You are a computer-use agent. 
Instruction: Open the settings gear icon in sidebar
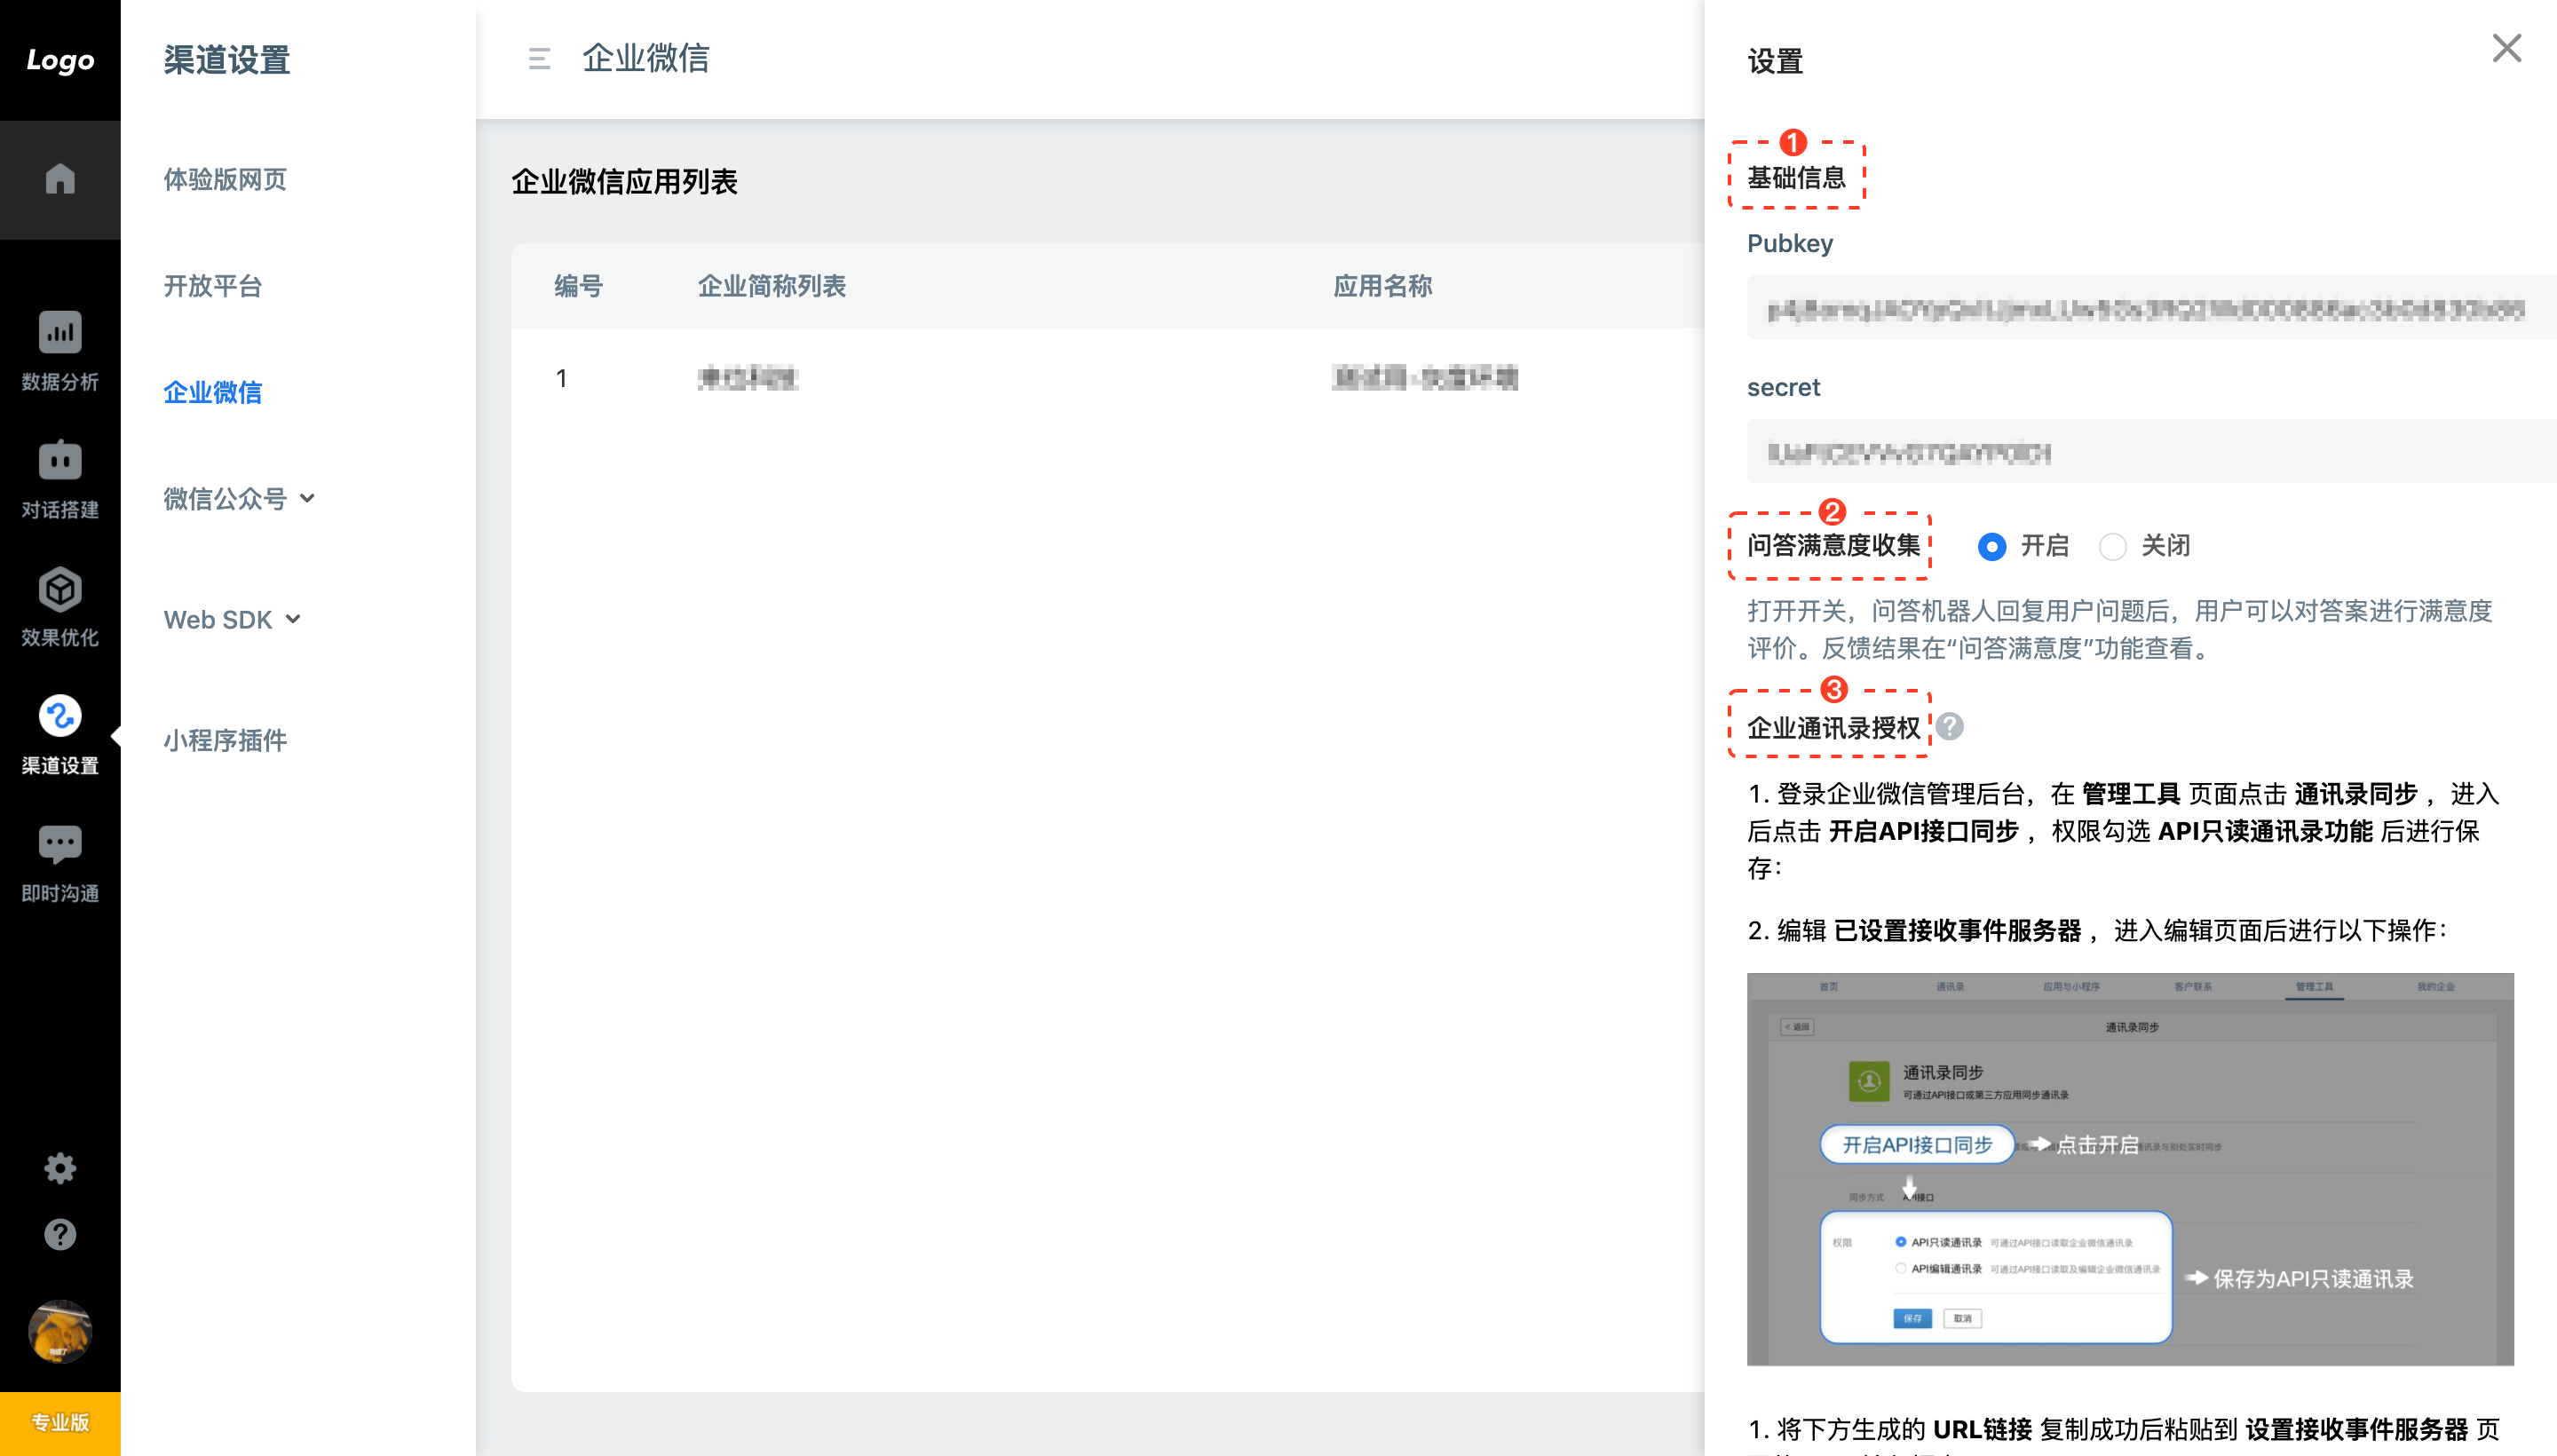(x=60, y=1168)
